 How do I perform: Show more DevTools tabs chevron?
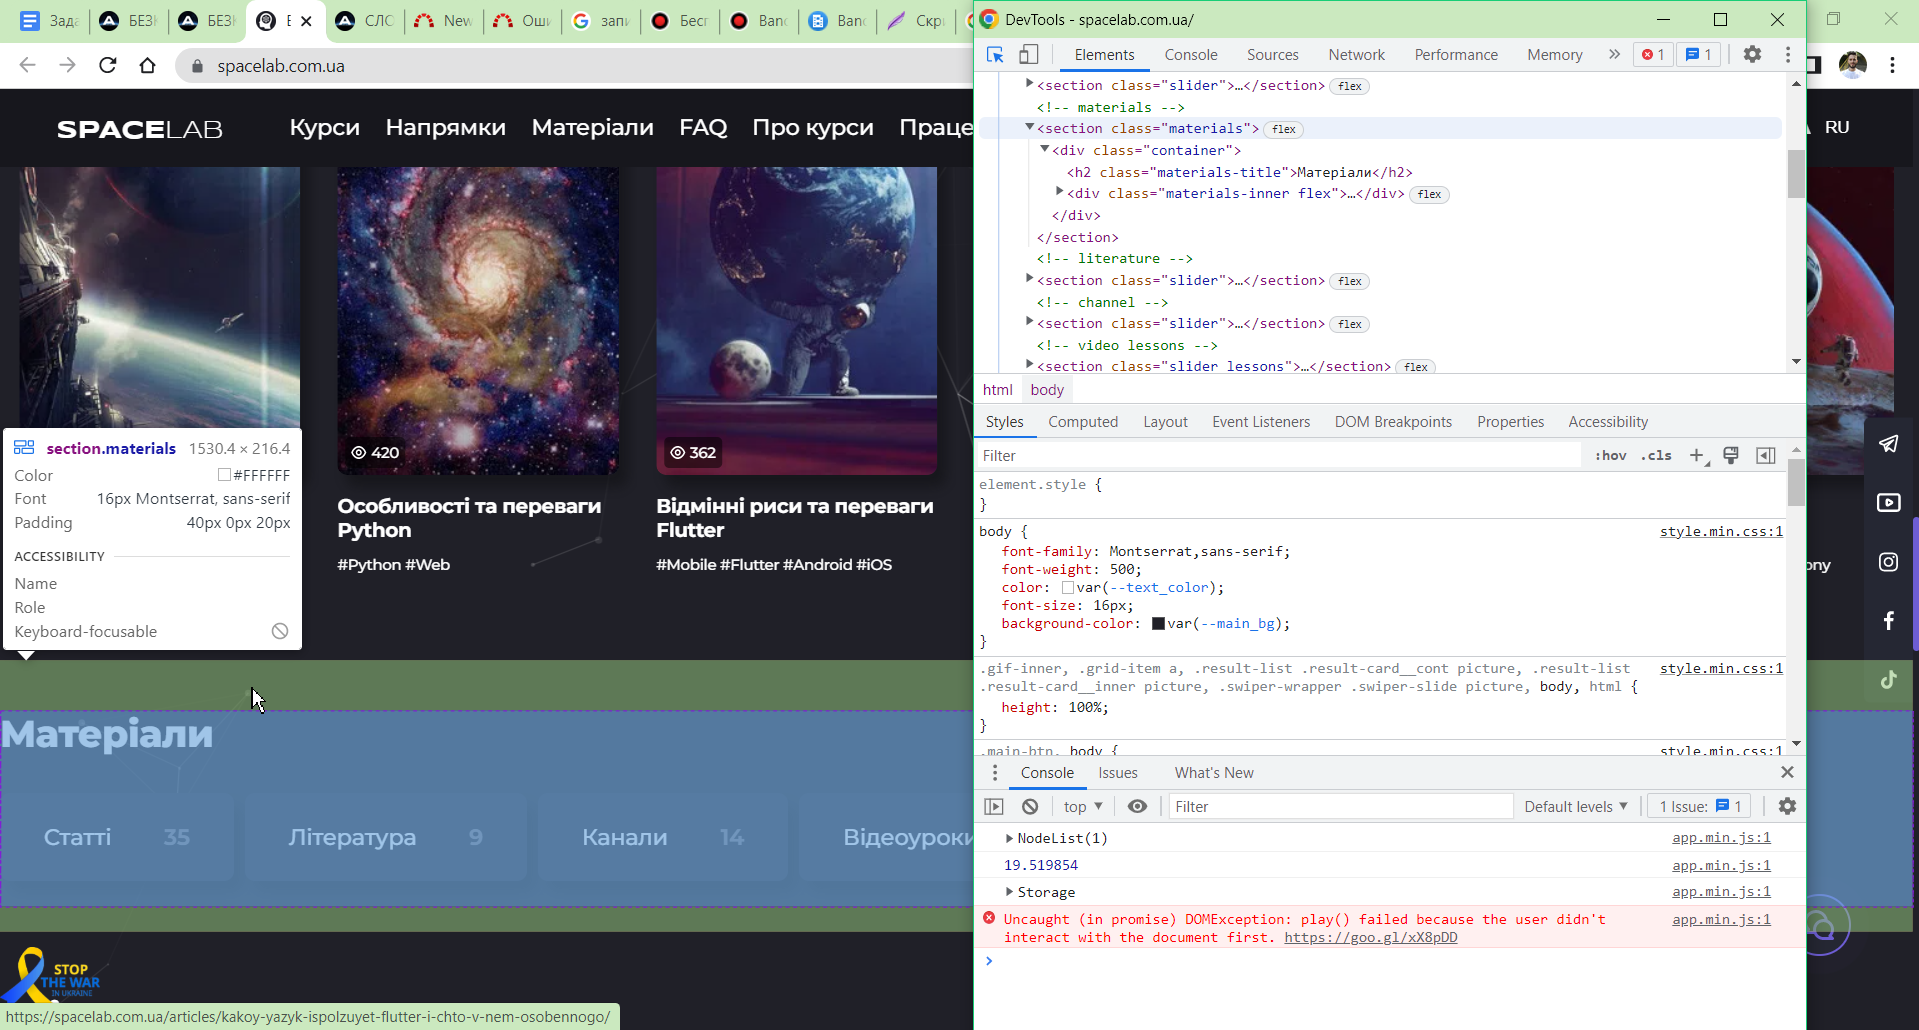[x=1614, y=55]
